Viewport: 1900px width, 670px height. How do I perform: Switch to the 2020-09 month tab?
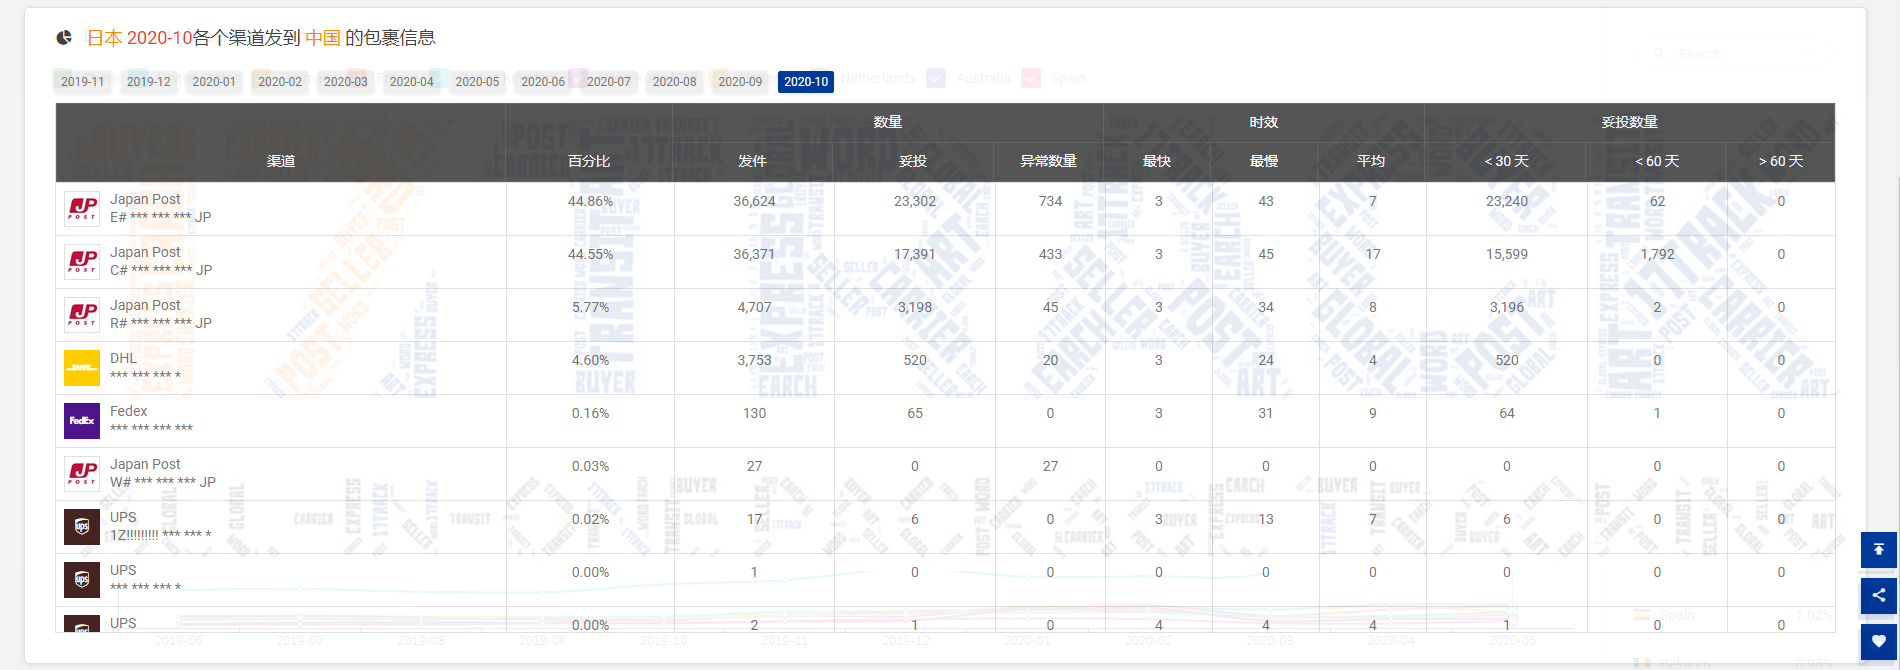[x=740, y=82]
